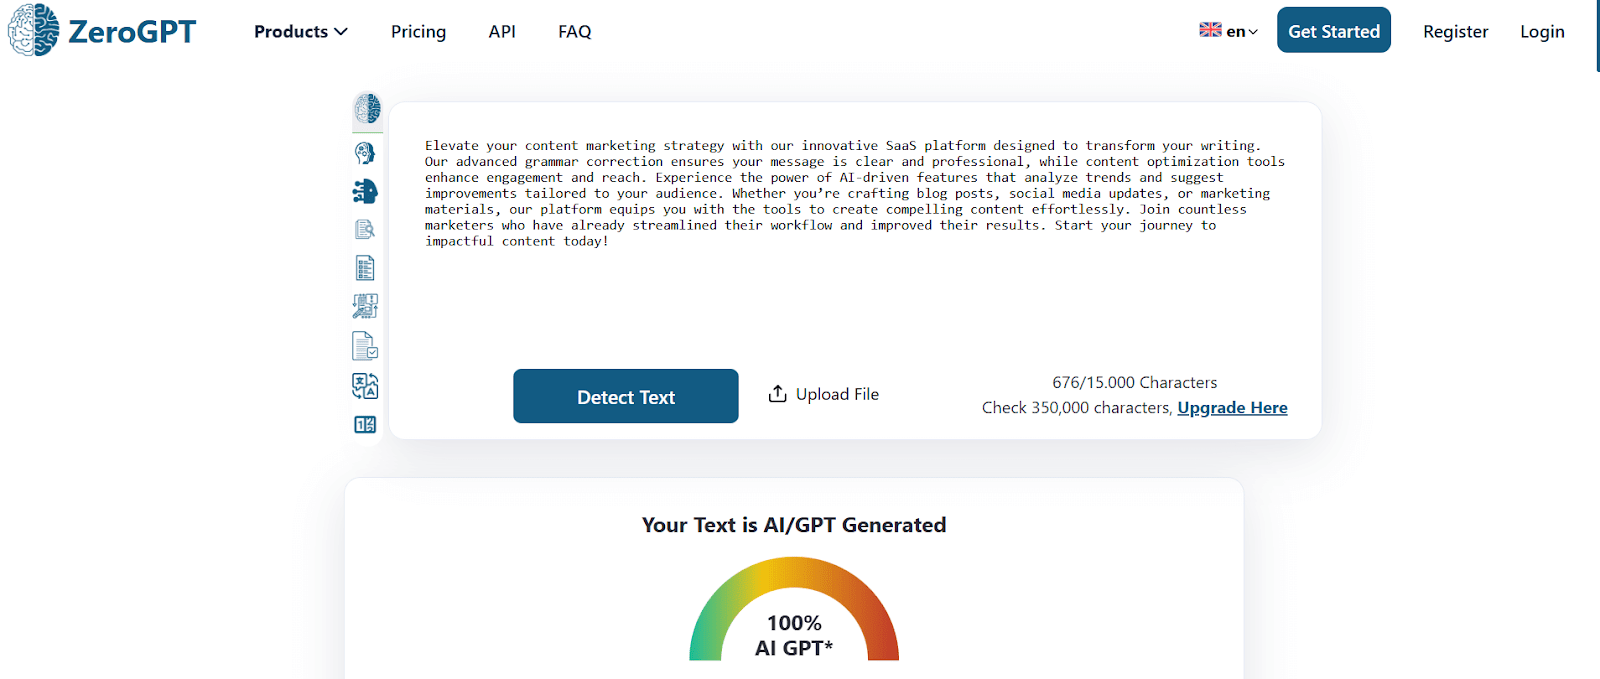1600x679 pixels.
Task: Click the Upgrade Here link
Action: [x=1232, y=407]
